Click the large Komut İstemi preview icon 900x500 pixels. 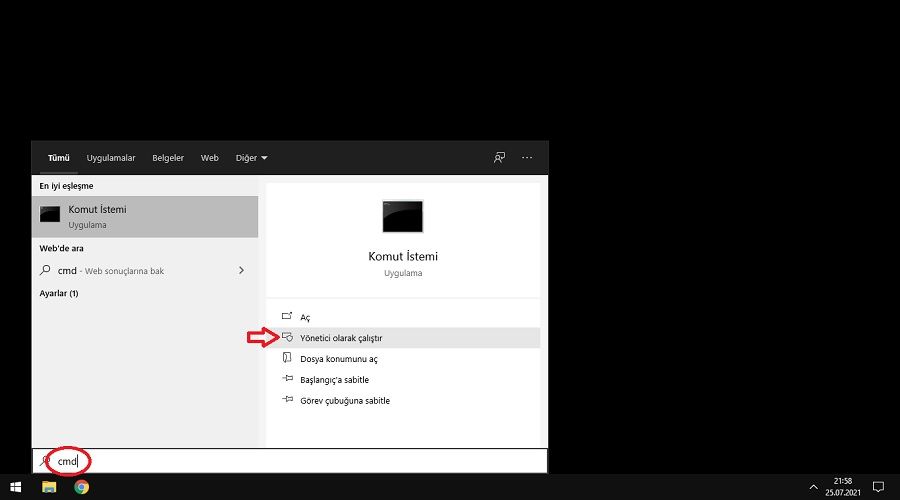402,216
